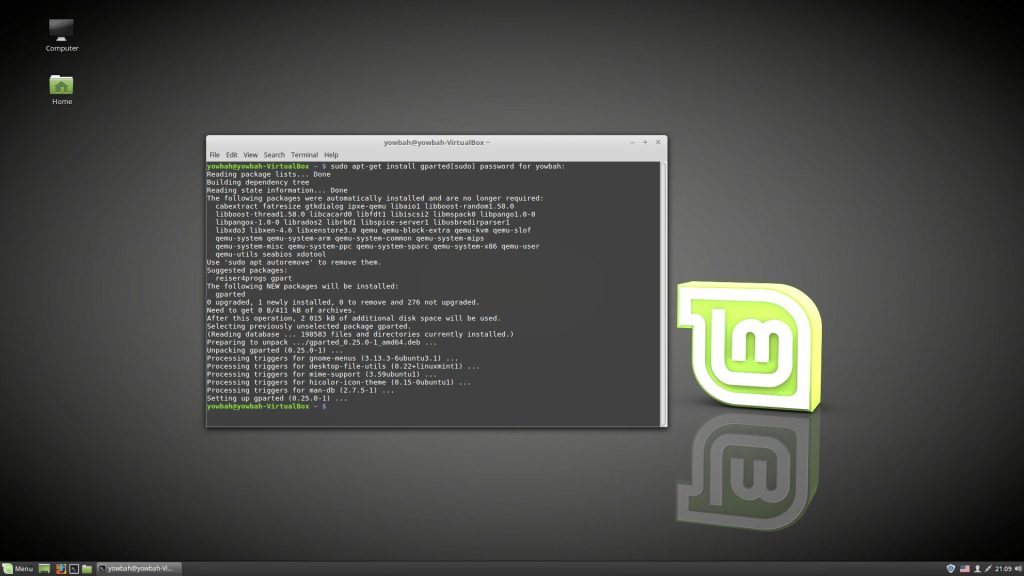The width and height of the screenshot is (1024, 576).
Task: Open the update manager shield icon
Action: (x=950, y=568)
